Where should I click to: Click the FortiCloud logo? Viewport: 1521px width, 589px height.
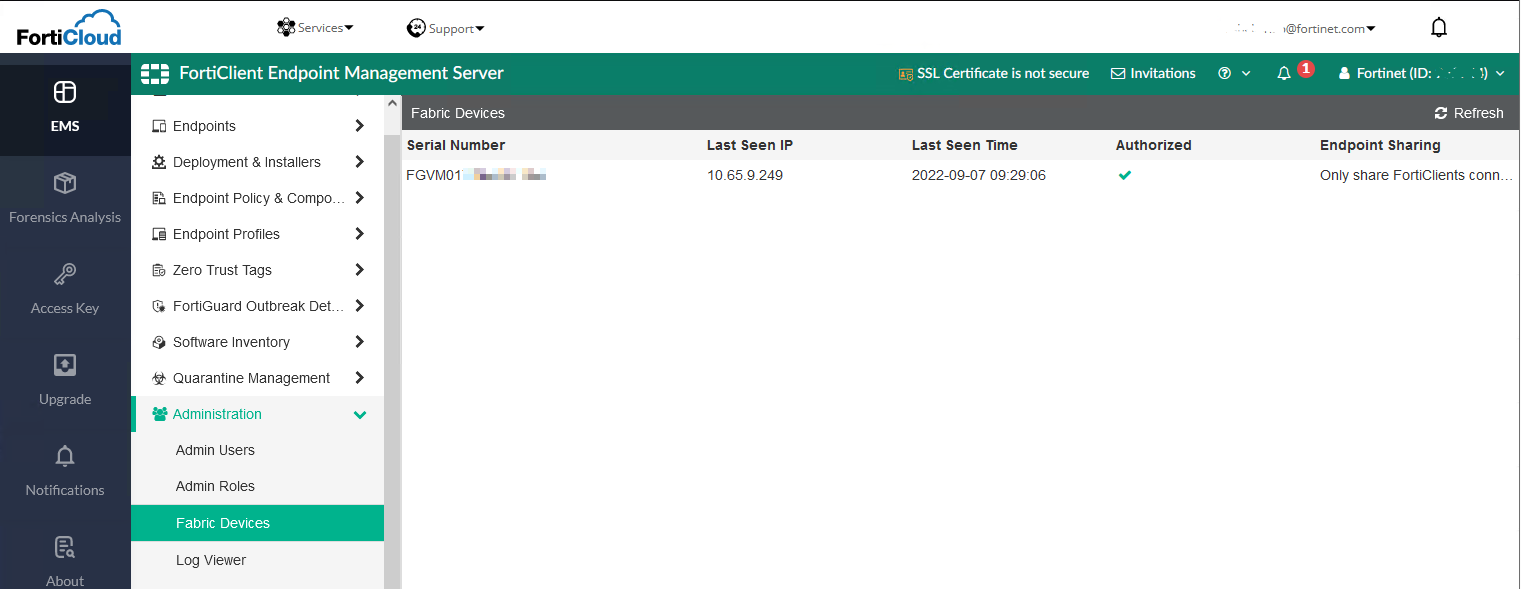pos(66,27)
